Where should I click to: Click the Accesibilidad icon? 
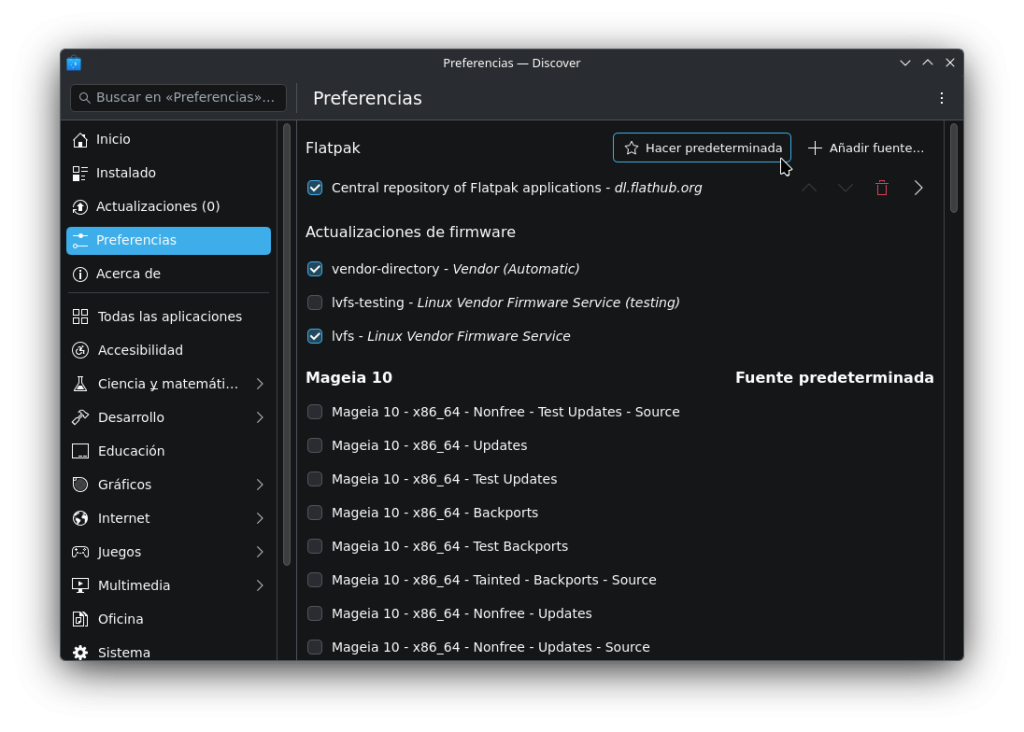click(x=80, y=351)
